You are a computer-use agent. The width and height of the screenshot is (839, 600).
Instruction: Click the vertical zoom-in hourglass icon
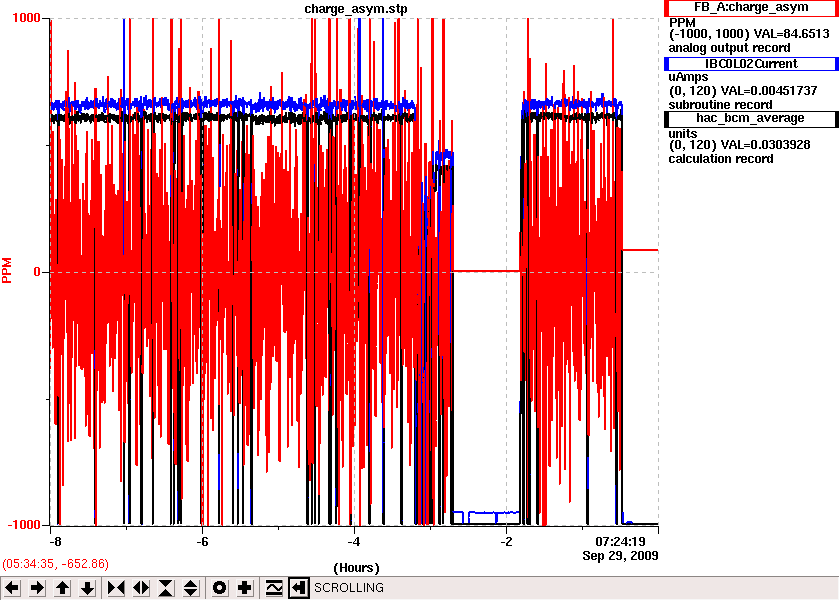[166, 588]
